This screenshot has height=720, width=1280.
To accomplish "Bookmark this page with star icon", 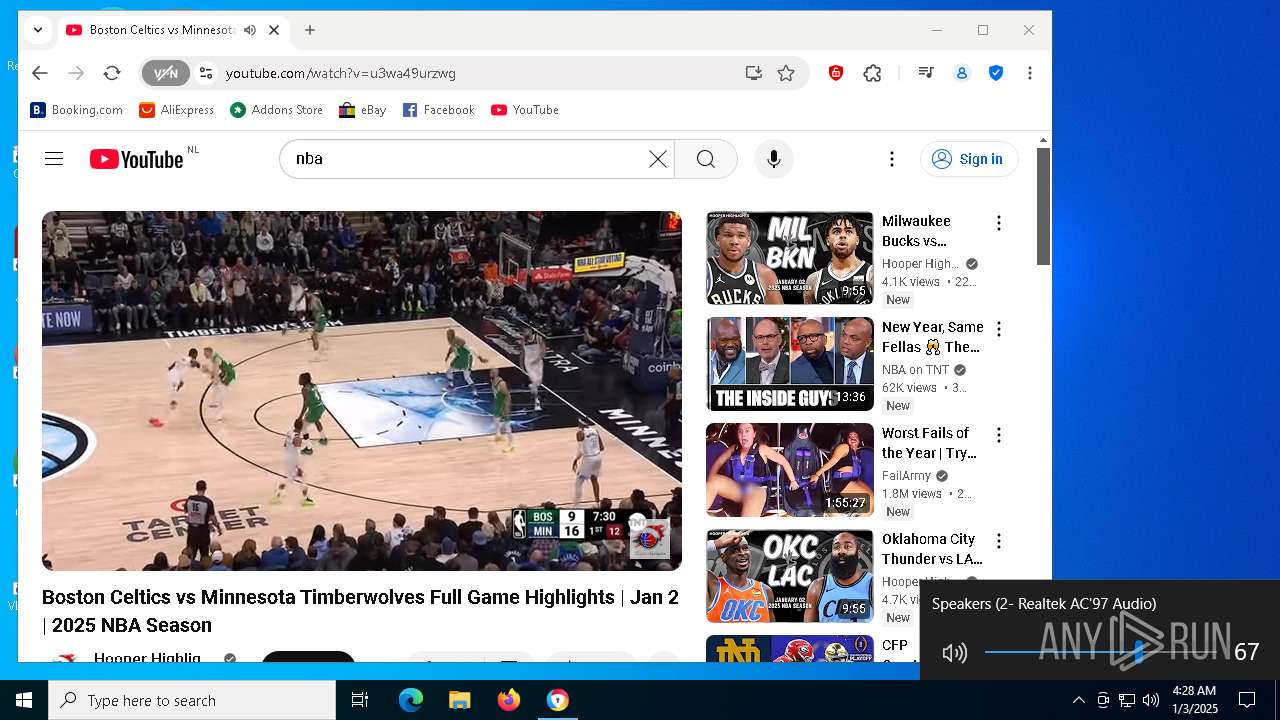I will pyautogui.click(x=787, y=73).
